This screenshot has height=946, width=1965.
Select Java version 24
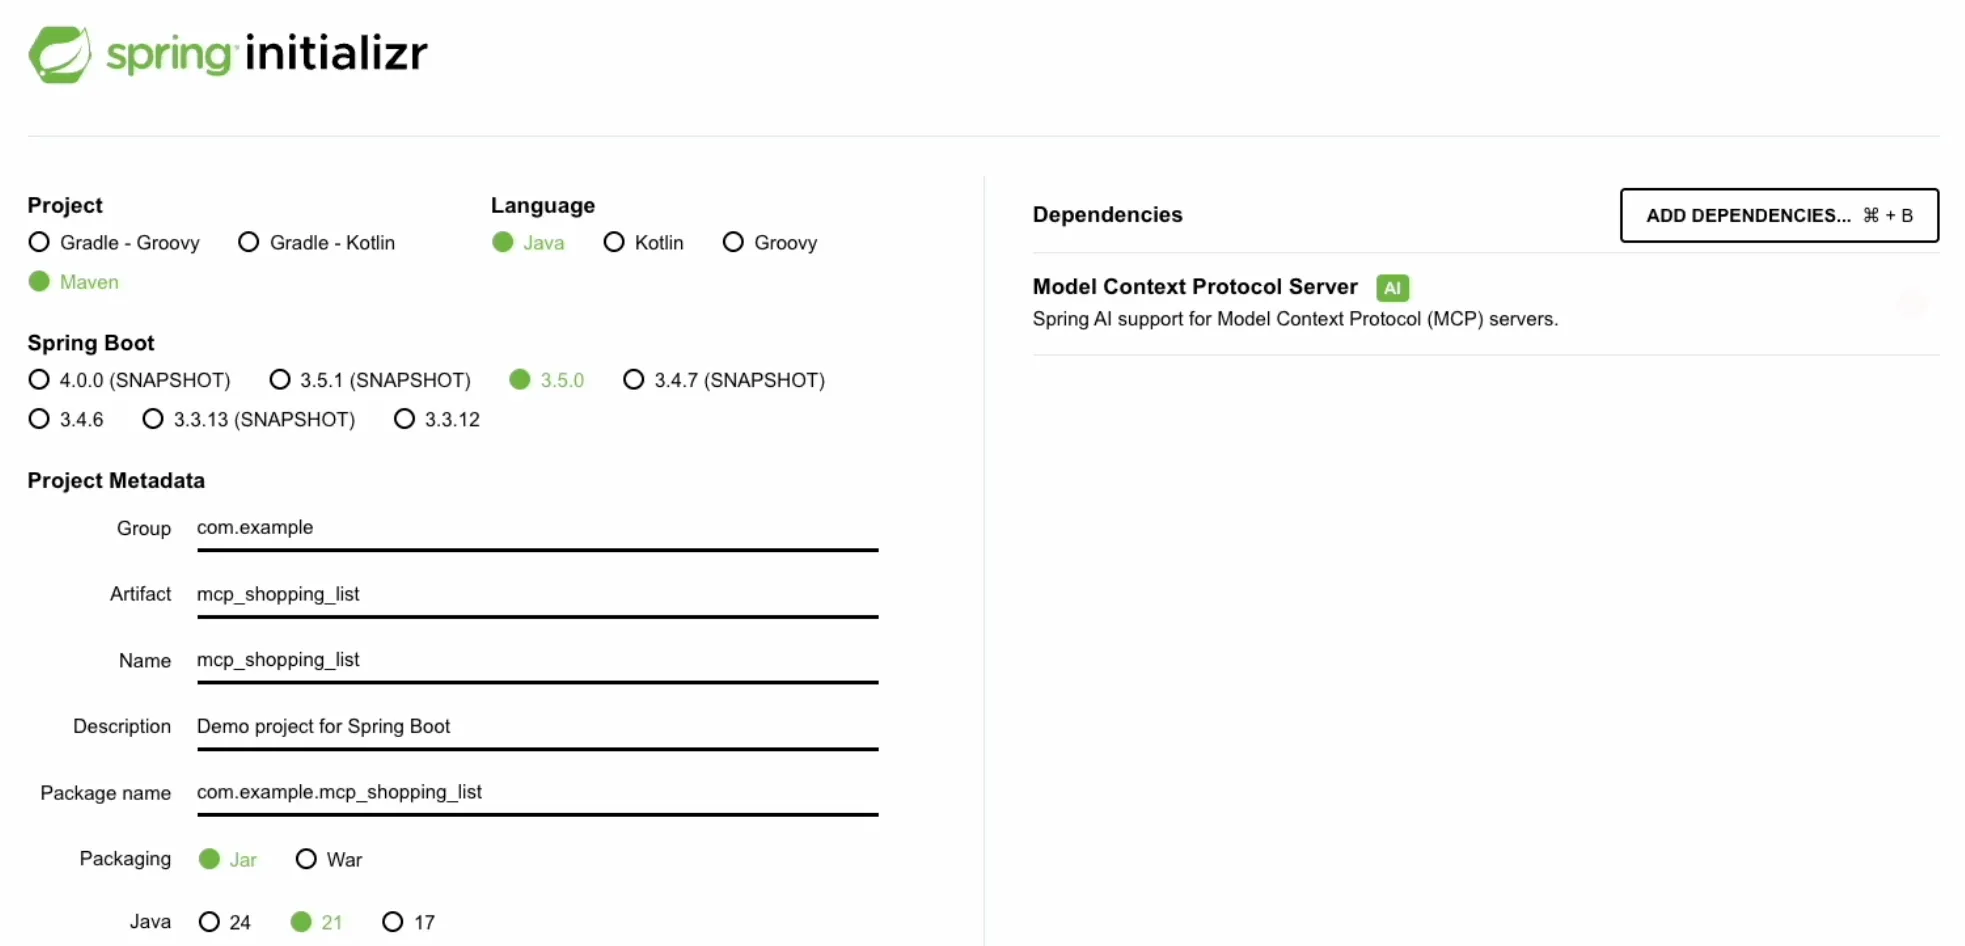tap(210, 922)
